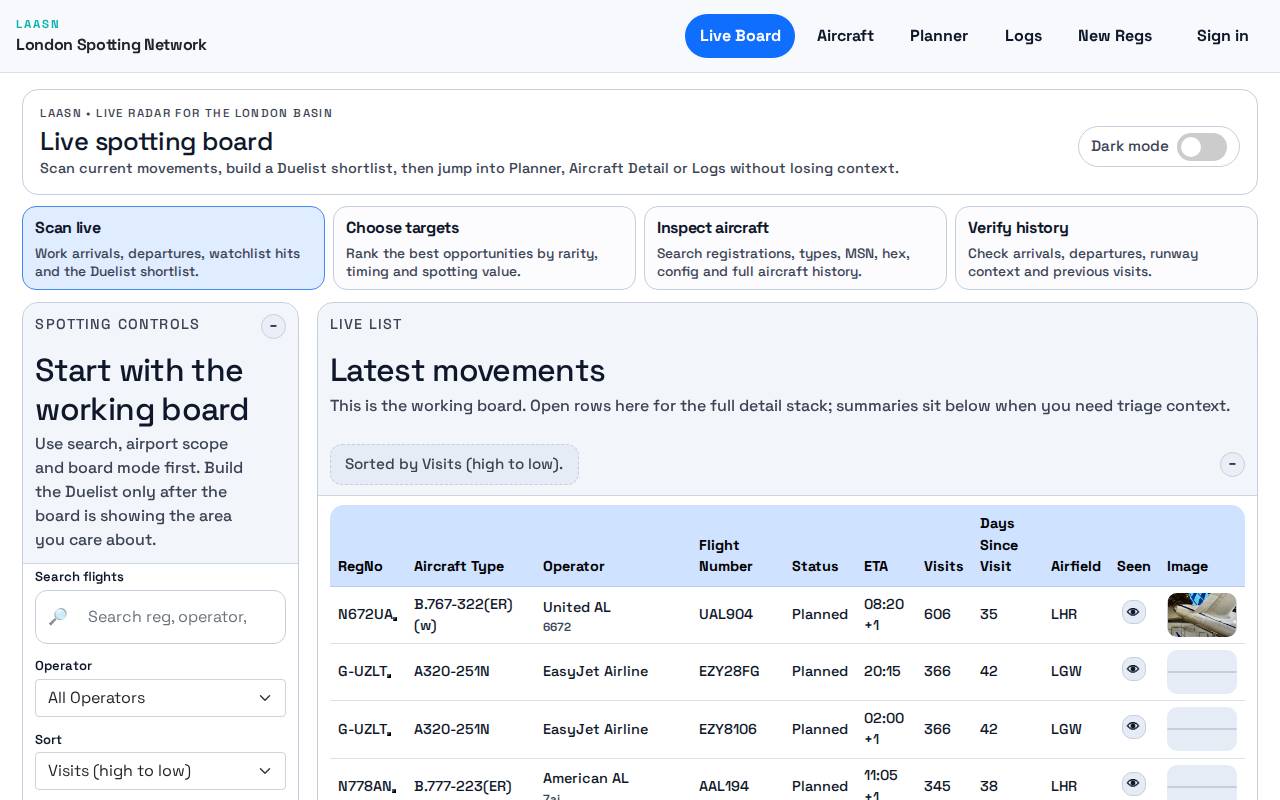Image resolution: width=1280 pixels, height=800 pixels.
Task: Select the Choose targets card
Action: 484,248
